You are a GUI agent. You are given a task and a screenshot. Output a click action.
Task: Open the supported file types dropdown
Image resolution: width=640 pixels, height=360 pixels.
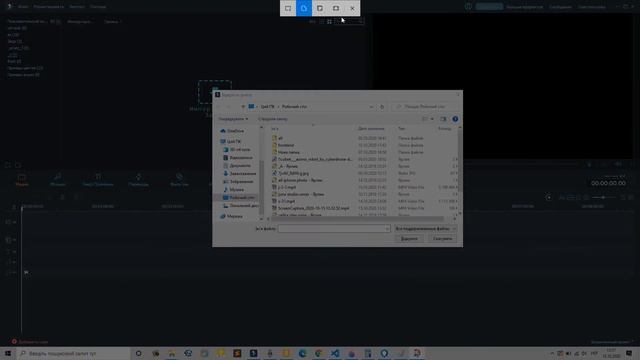click(x=425, y=229)
